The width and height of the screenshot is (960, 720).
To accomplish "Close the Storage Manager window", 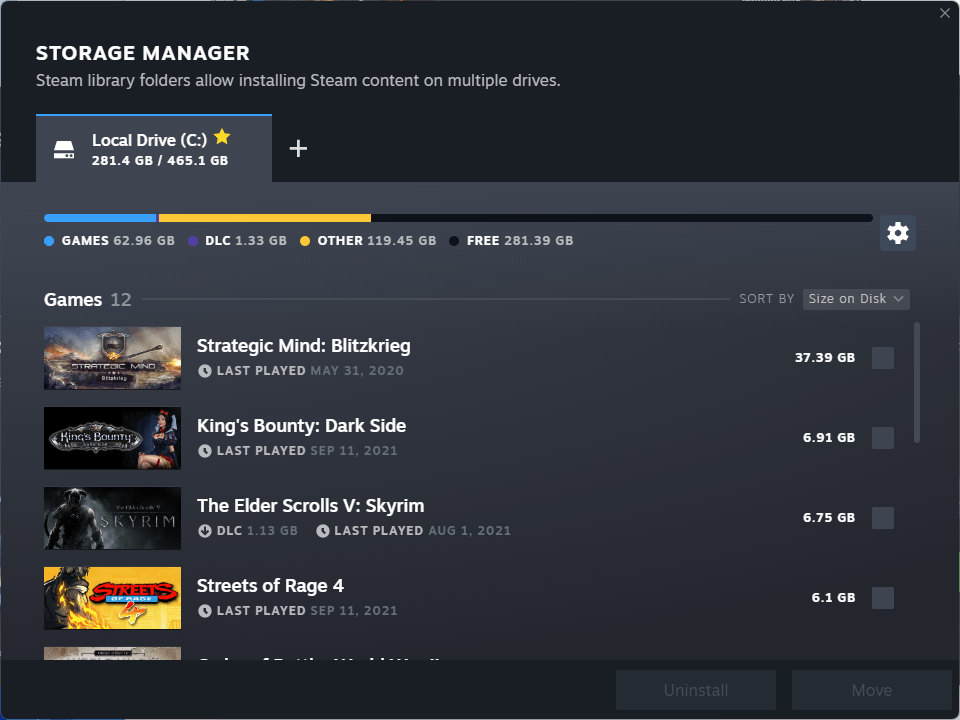I will [x=944, y=13].
